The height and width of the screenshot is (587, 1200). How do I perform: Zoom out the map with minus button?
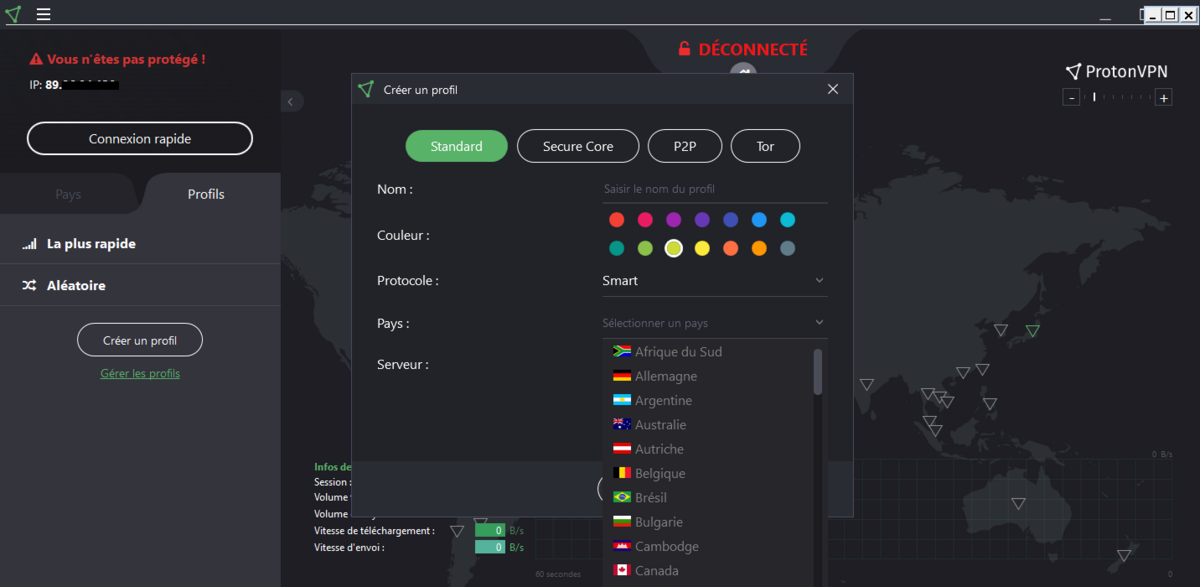click(x=1071, y=98)
